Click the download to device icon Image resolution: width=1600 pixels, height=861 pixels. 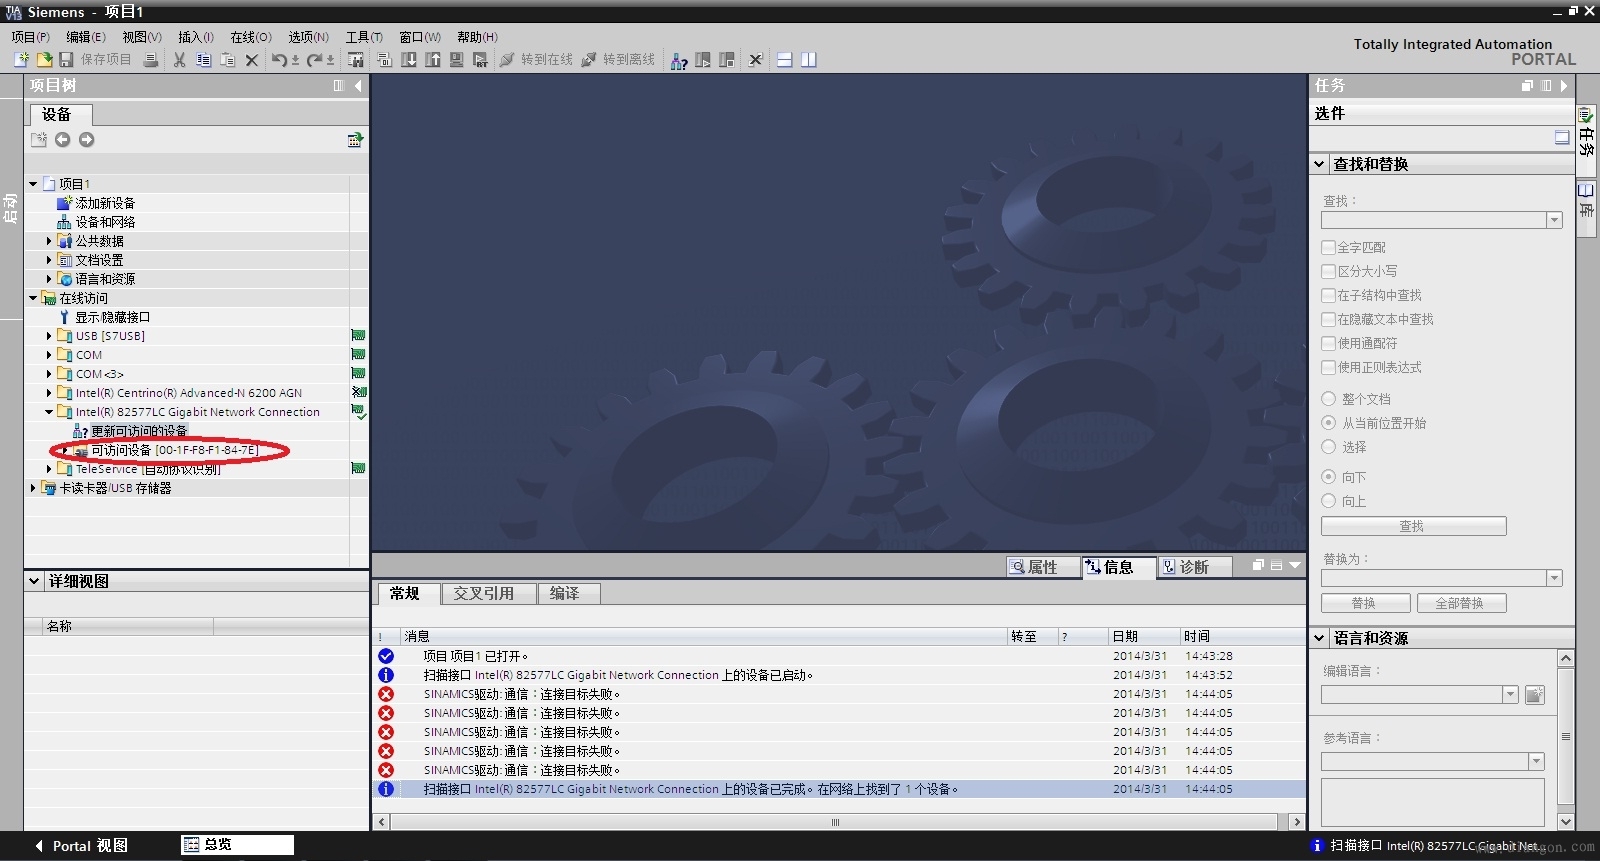point(409,60)
